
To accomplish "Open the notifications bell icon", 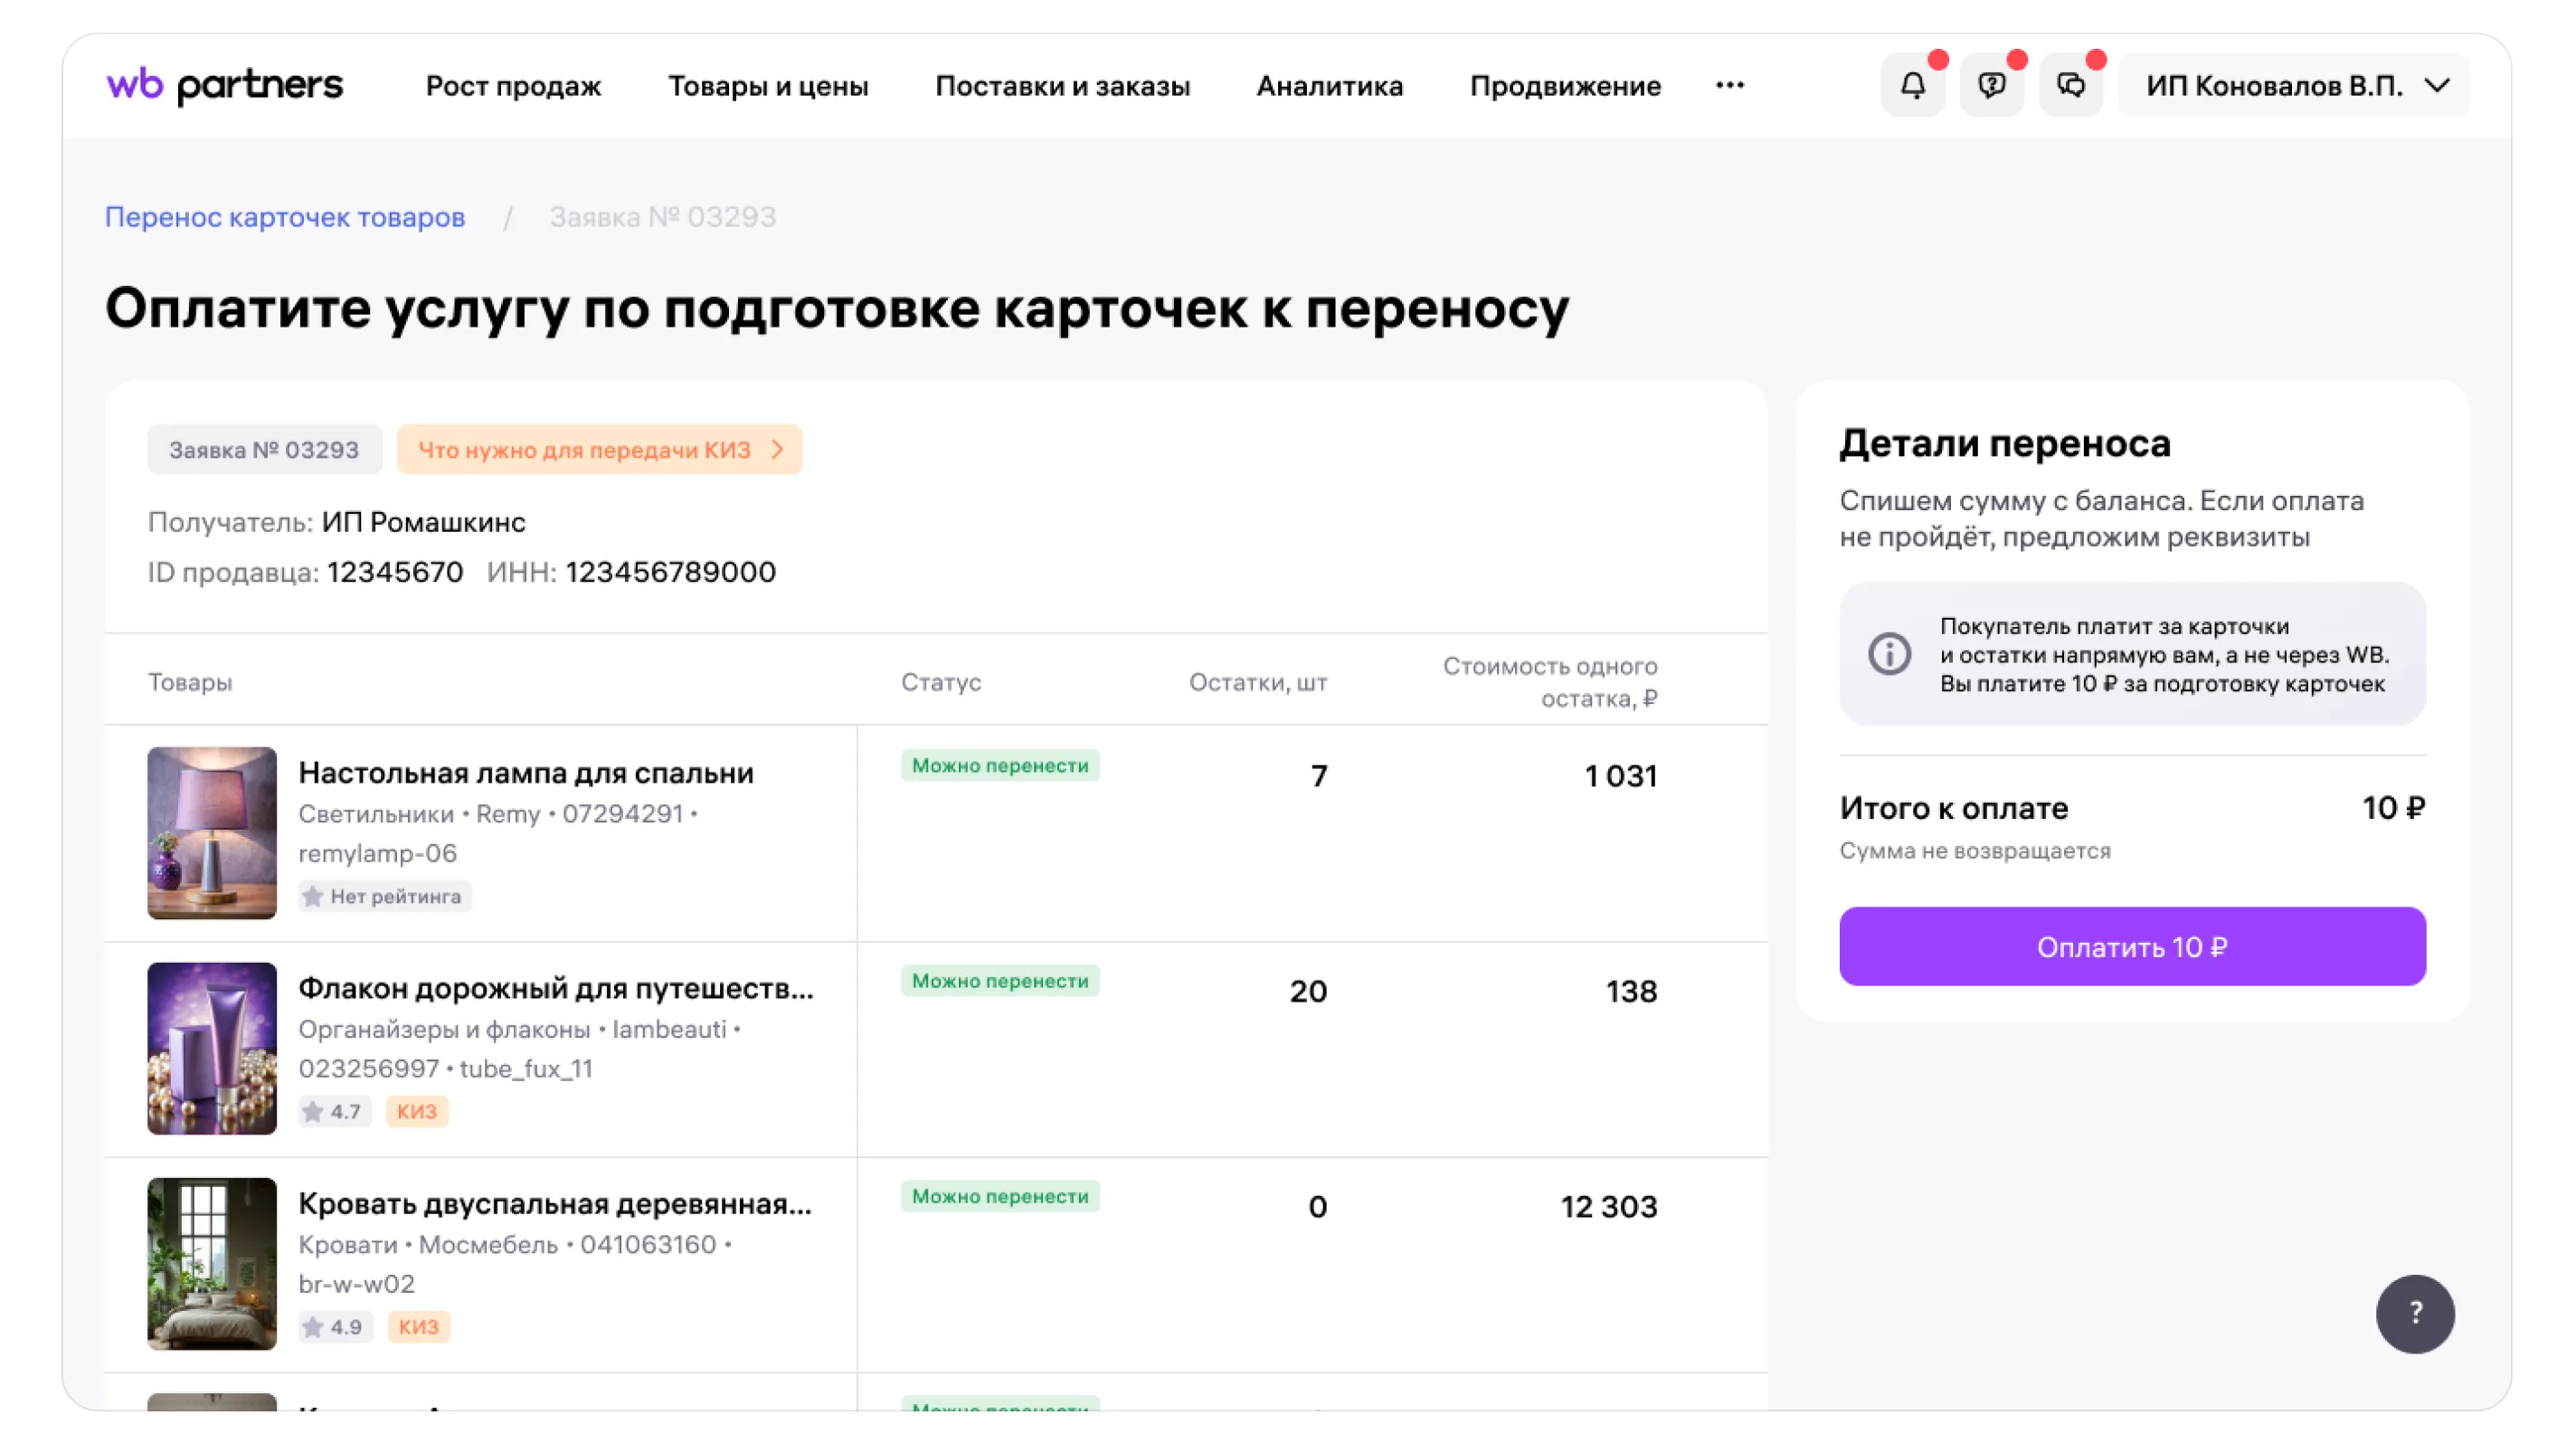I will [1912, 86].
